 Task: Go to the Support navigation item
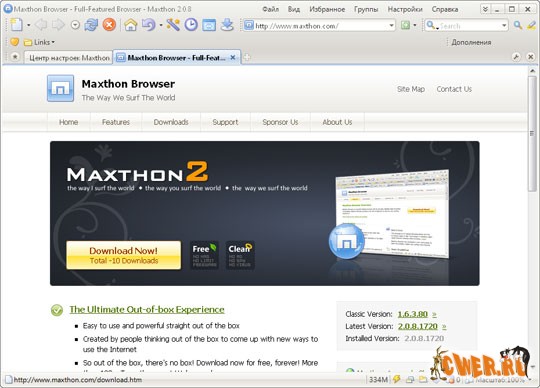point(225,122)
